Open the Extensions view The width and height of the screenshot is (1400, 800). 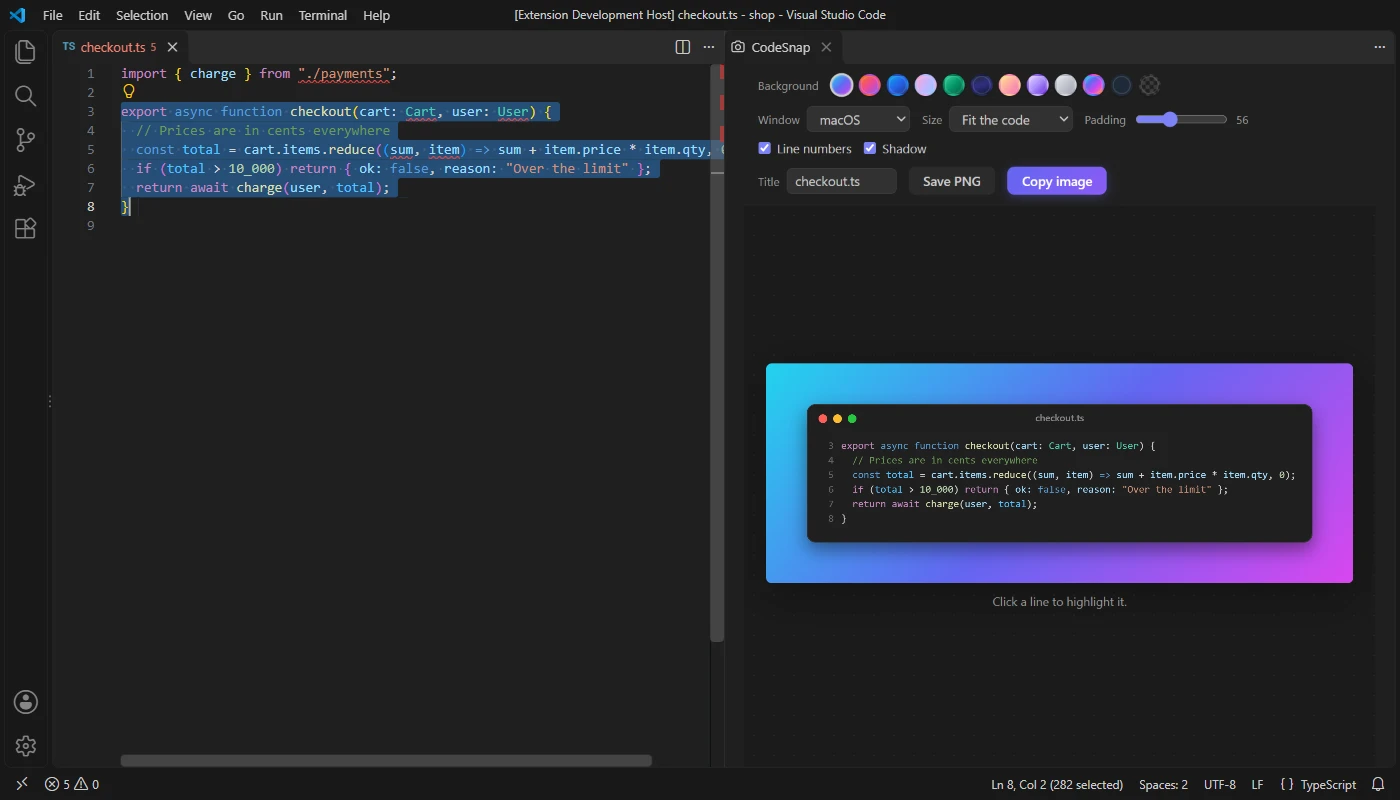pos(26,229)
